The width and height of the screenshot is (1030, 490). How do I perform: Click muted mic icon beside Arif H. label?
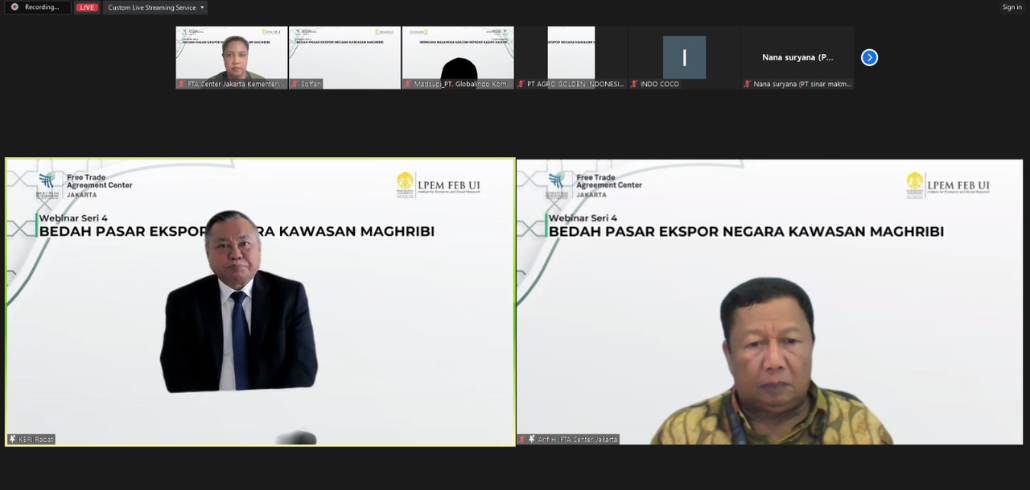pyautogui.click(x=523, y=439)
